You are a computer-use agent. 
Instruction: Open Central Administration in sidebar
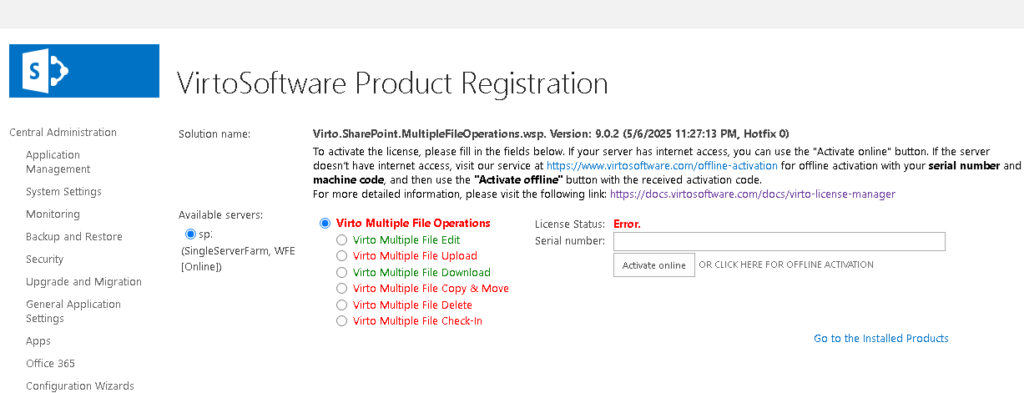point(63,133)
